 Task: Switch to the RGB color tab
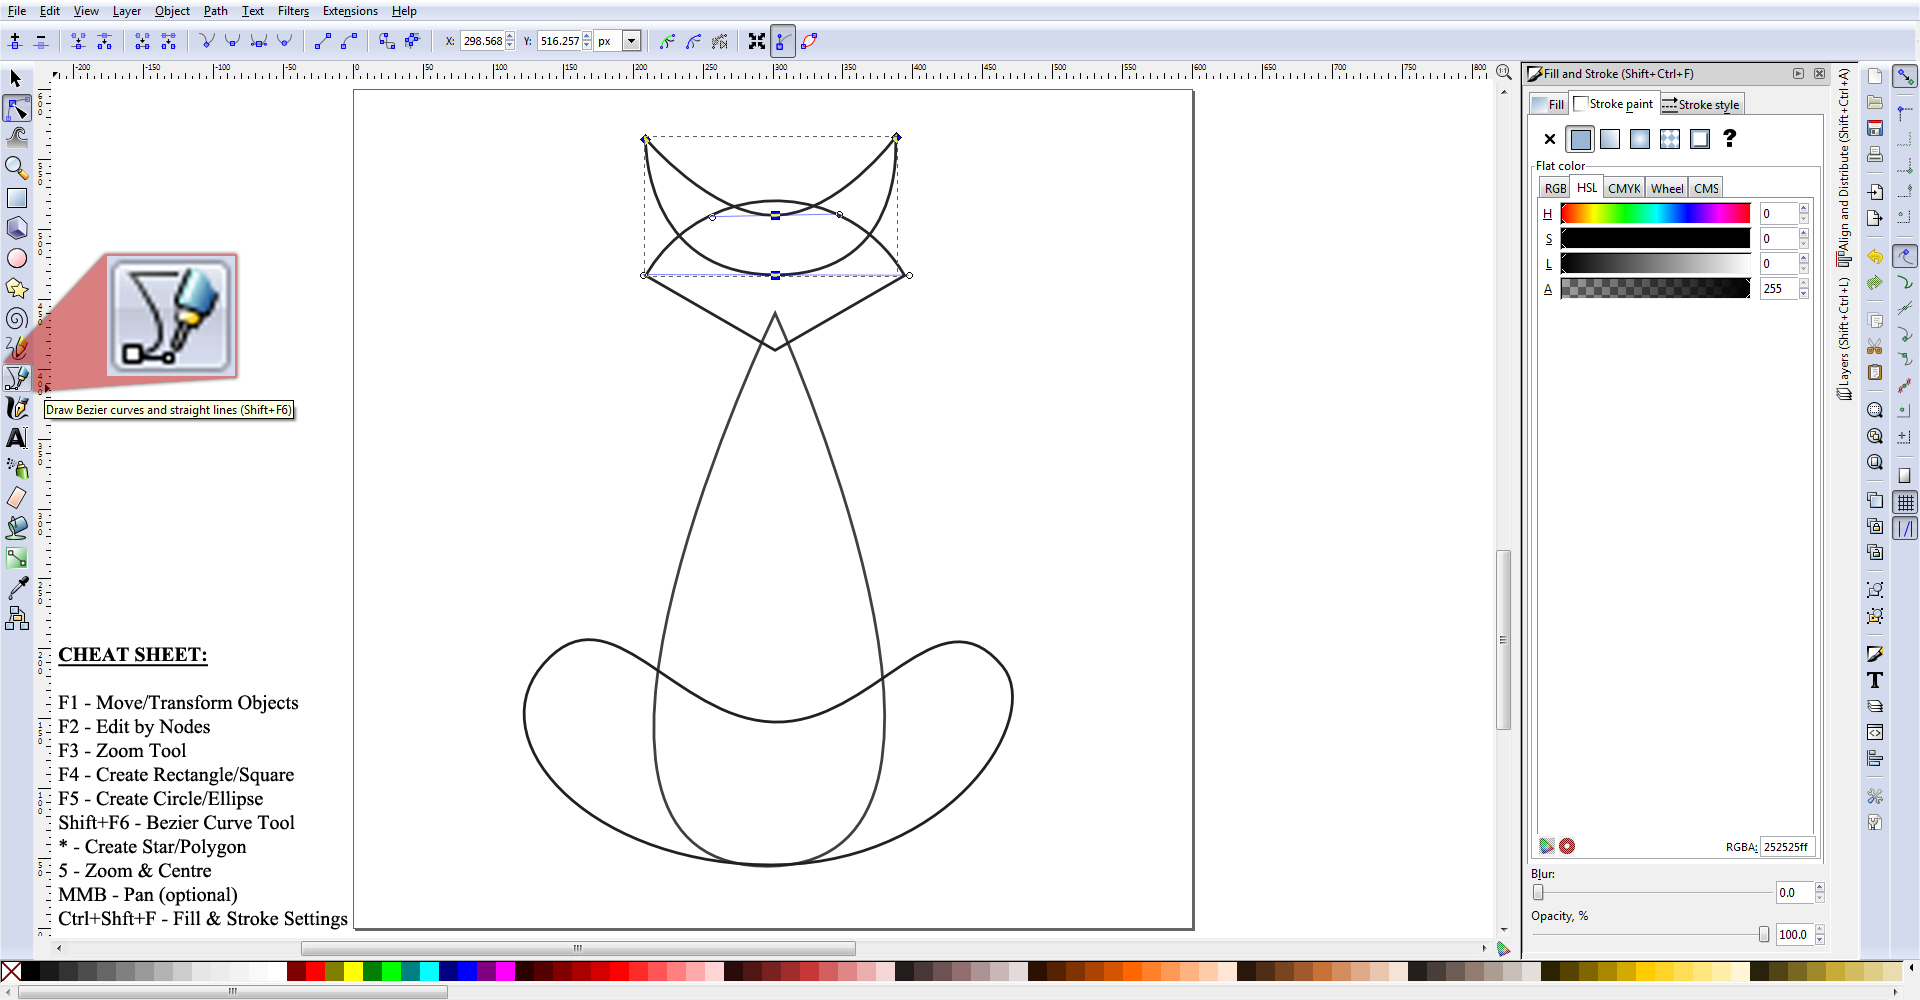coord(1555,188)
